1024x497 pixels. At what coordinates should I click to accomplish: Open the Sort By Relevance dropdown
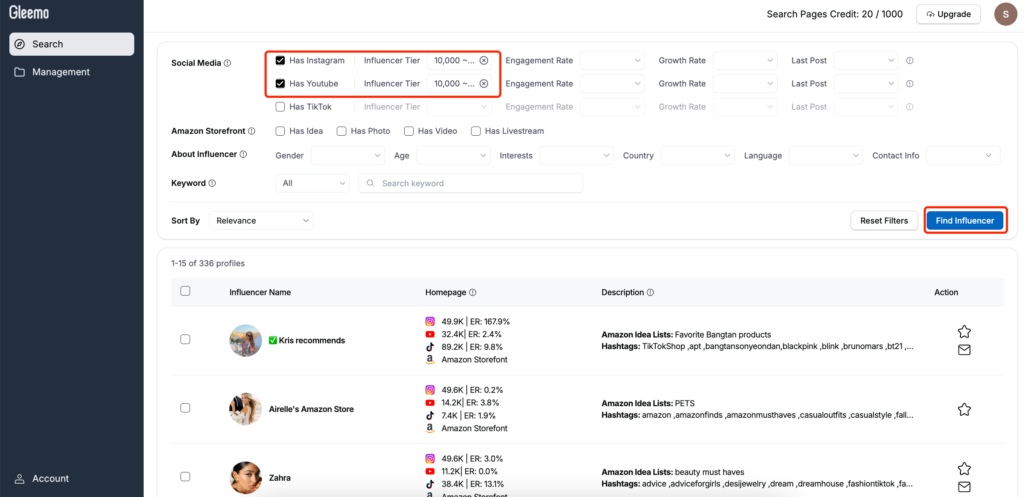pos(261,221)
